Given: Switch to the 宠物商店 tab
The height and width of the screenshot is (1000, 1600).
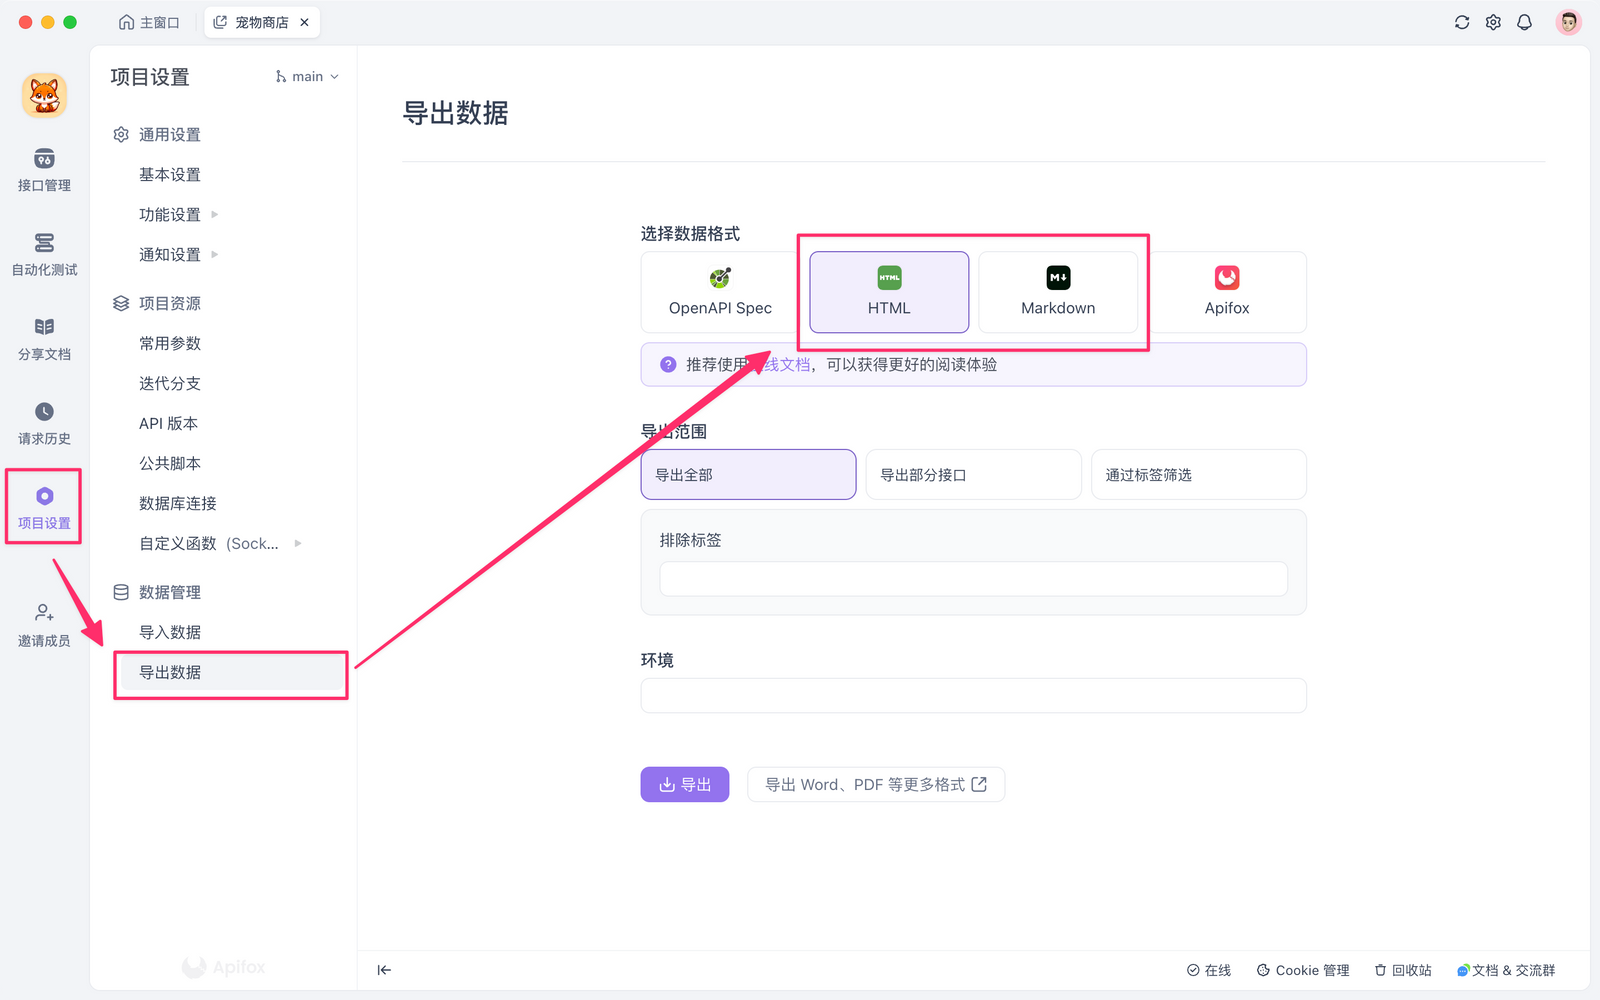Looking at the screenshot, I should [260, 21].
